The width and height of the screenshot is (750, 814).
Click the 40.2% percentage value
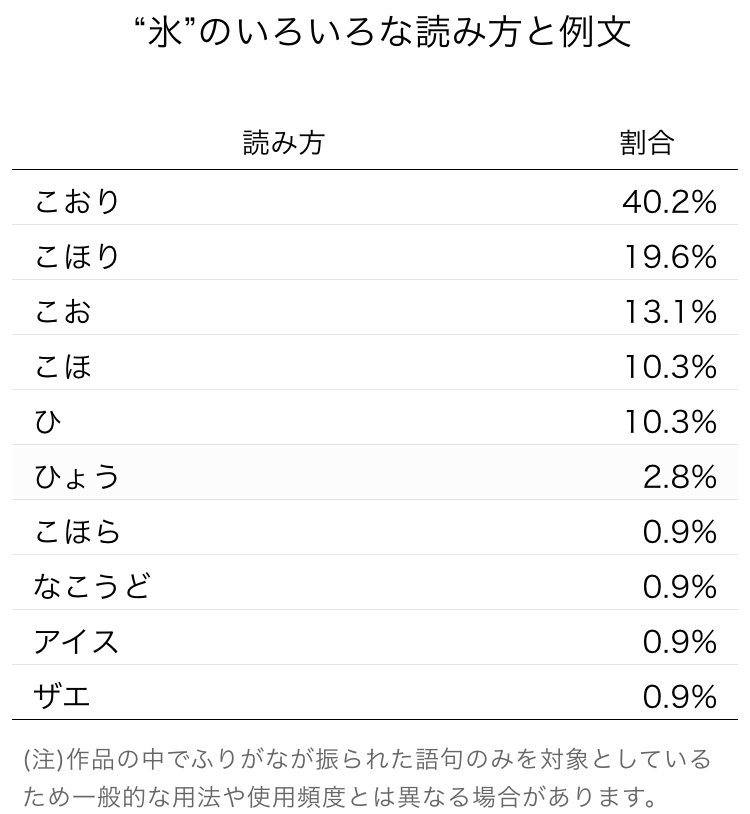(x=669, y=202)
